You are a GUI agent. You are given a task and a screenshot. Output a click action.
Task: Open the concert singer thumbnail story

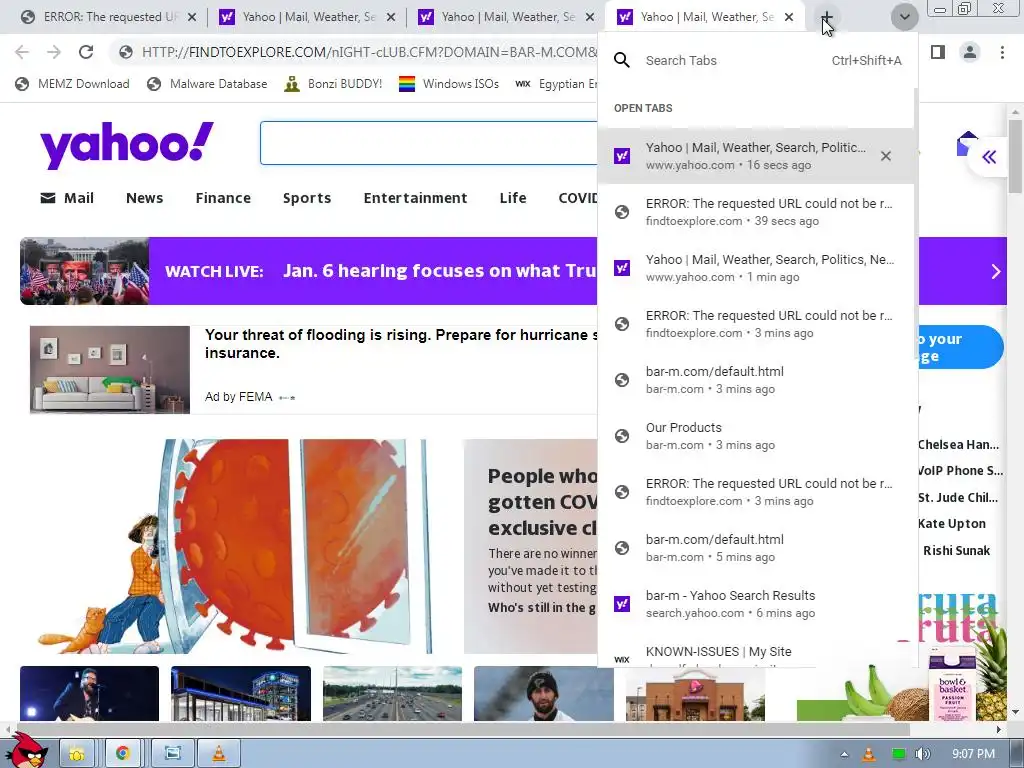pyautogui.click(x=89, y=694)
